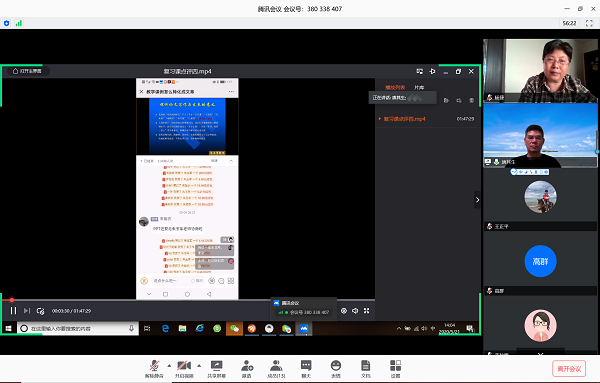Switch to the library tab in player
The image size is (600, 383).
[x=419, y=87]
